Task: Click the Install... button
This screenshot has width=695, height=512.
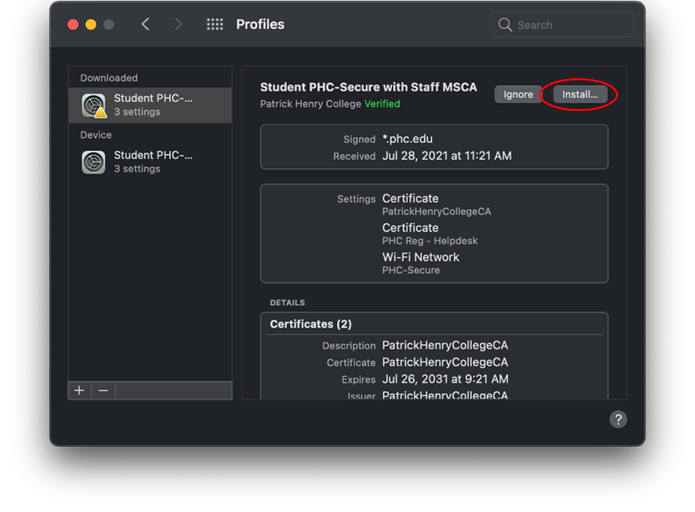Action: tap(580, 94)
